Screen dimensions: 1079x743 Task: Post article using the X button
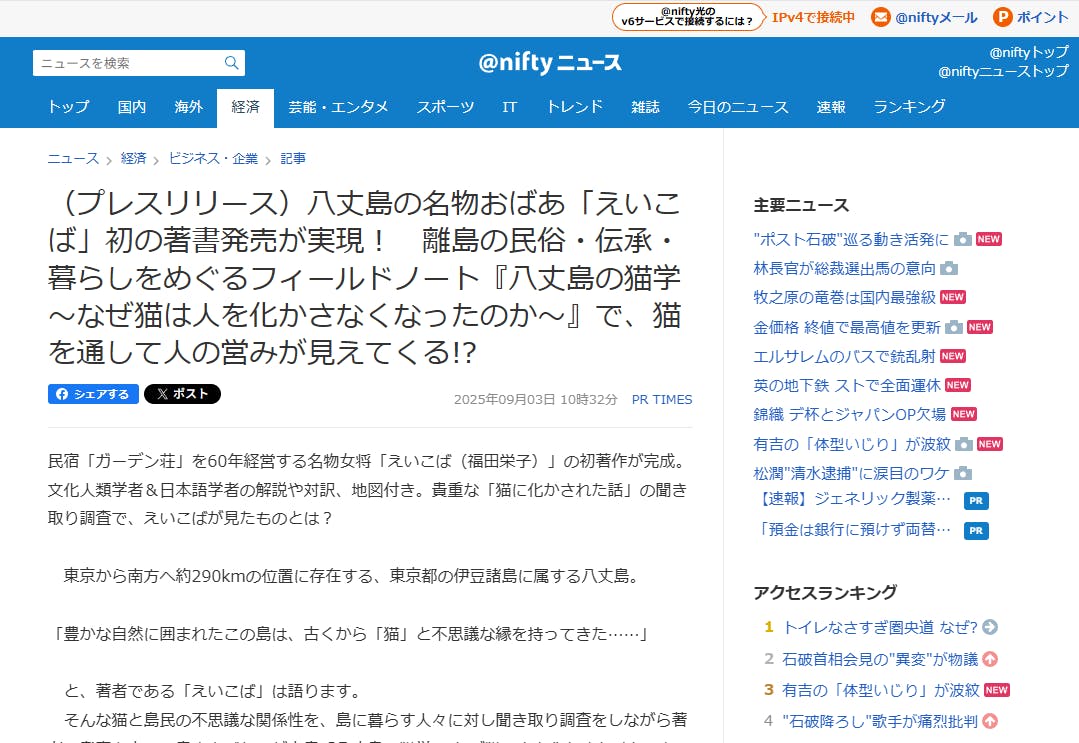(182, 394)
